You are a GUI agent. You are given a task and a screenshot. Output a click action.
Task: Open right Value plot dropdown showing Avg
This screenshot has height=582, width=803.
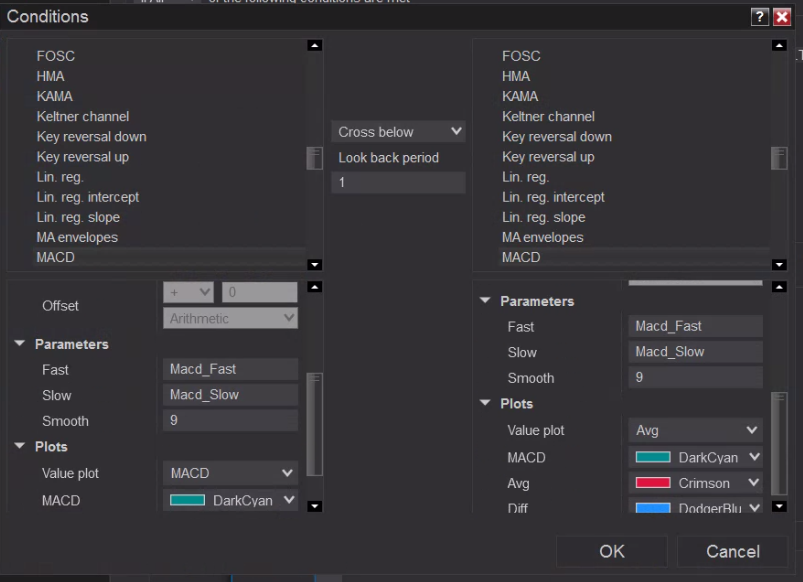coord(695,430)
